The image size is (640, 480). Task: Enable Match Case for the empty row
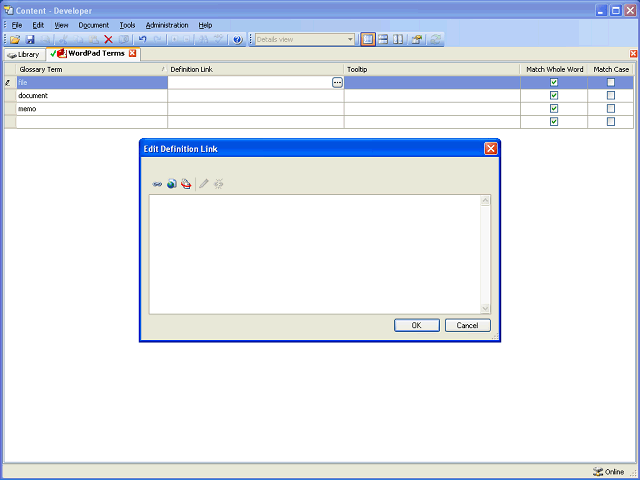[611, 122]
